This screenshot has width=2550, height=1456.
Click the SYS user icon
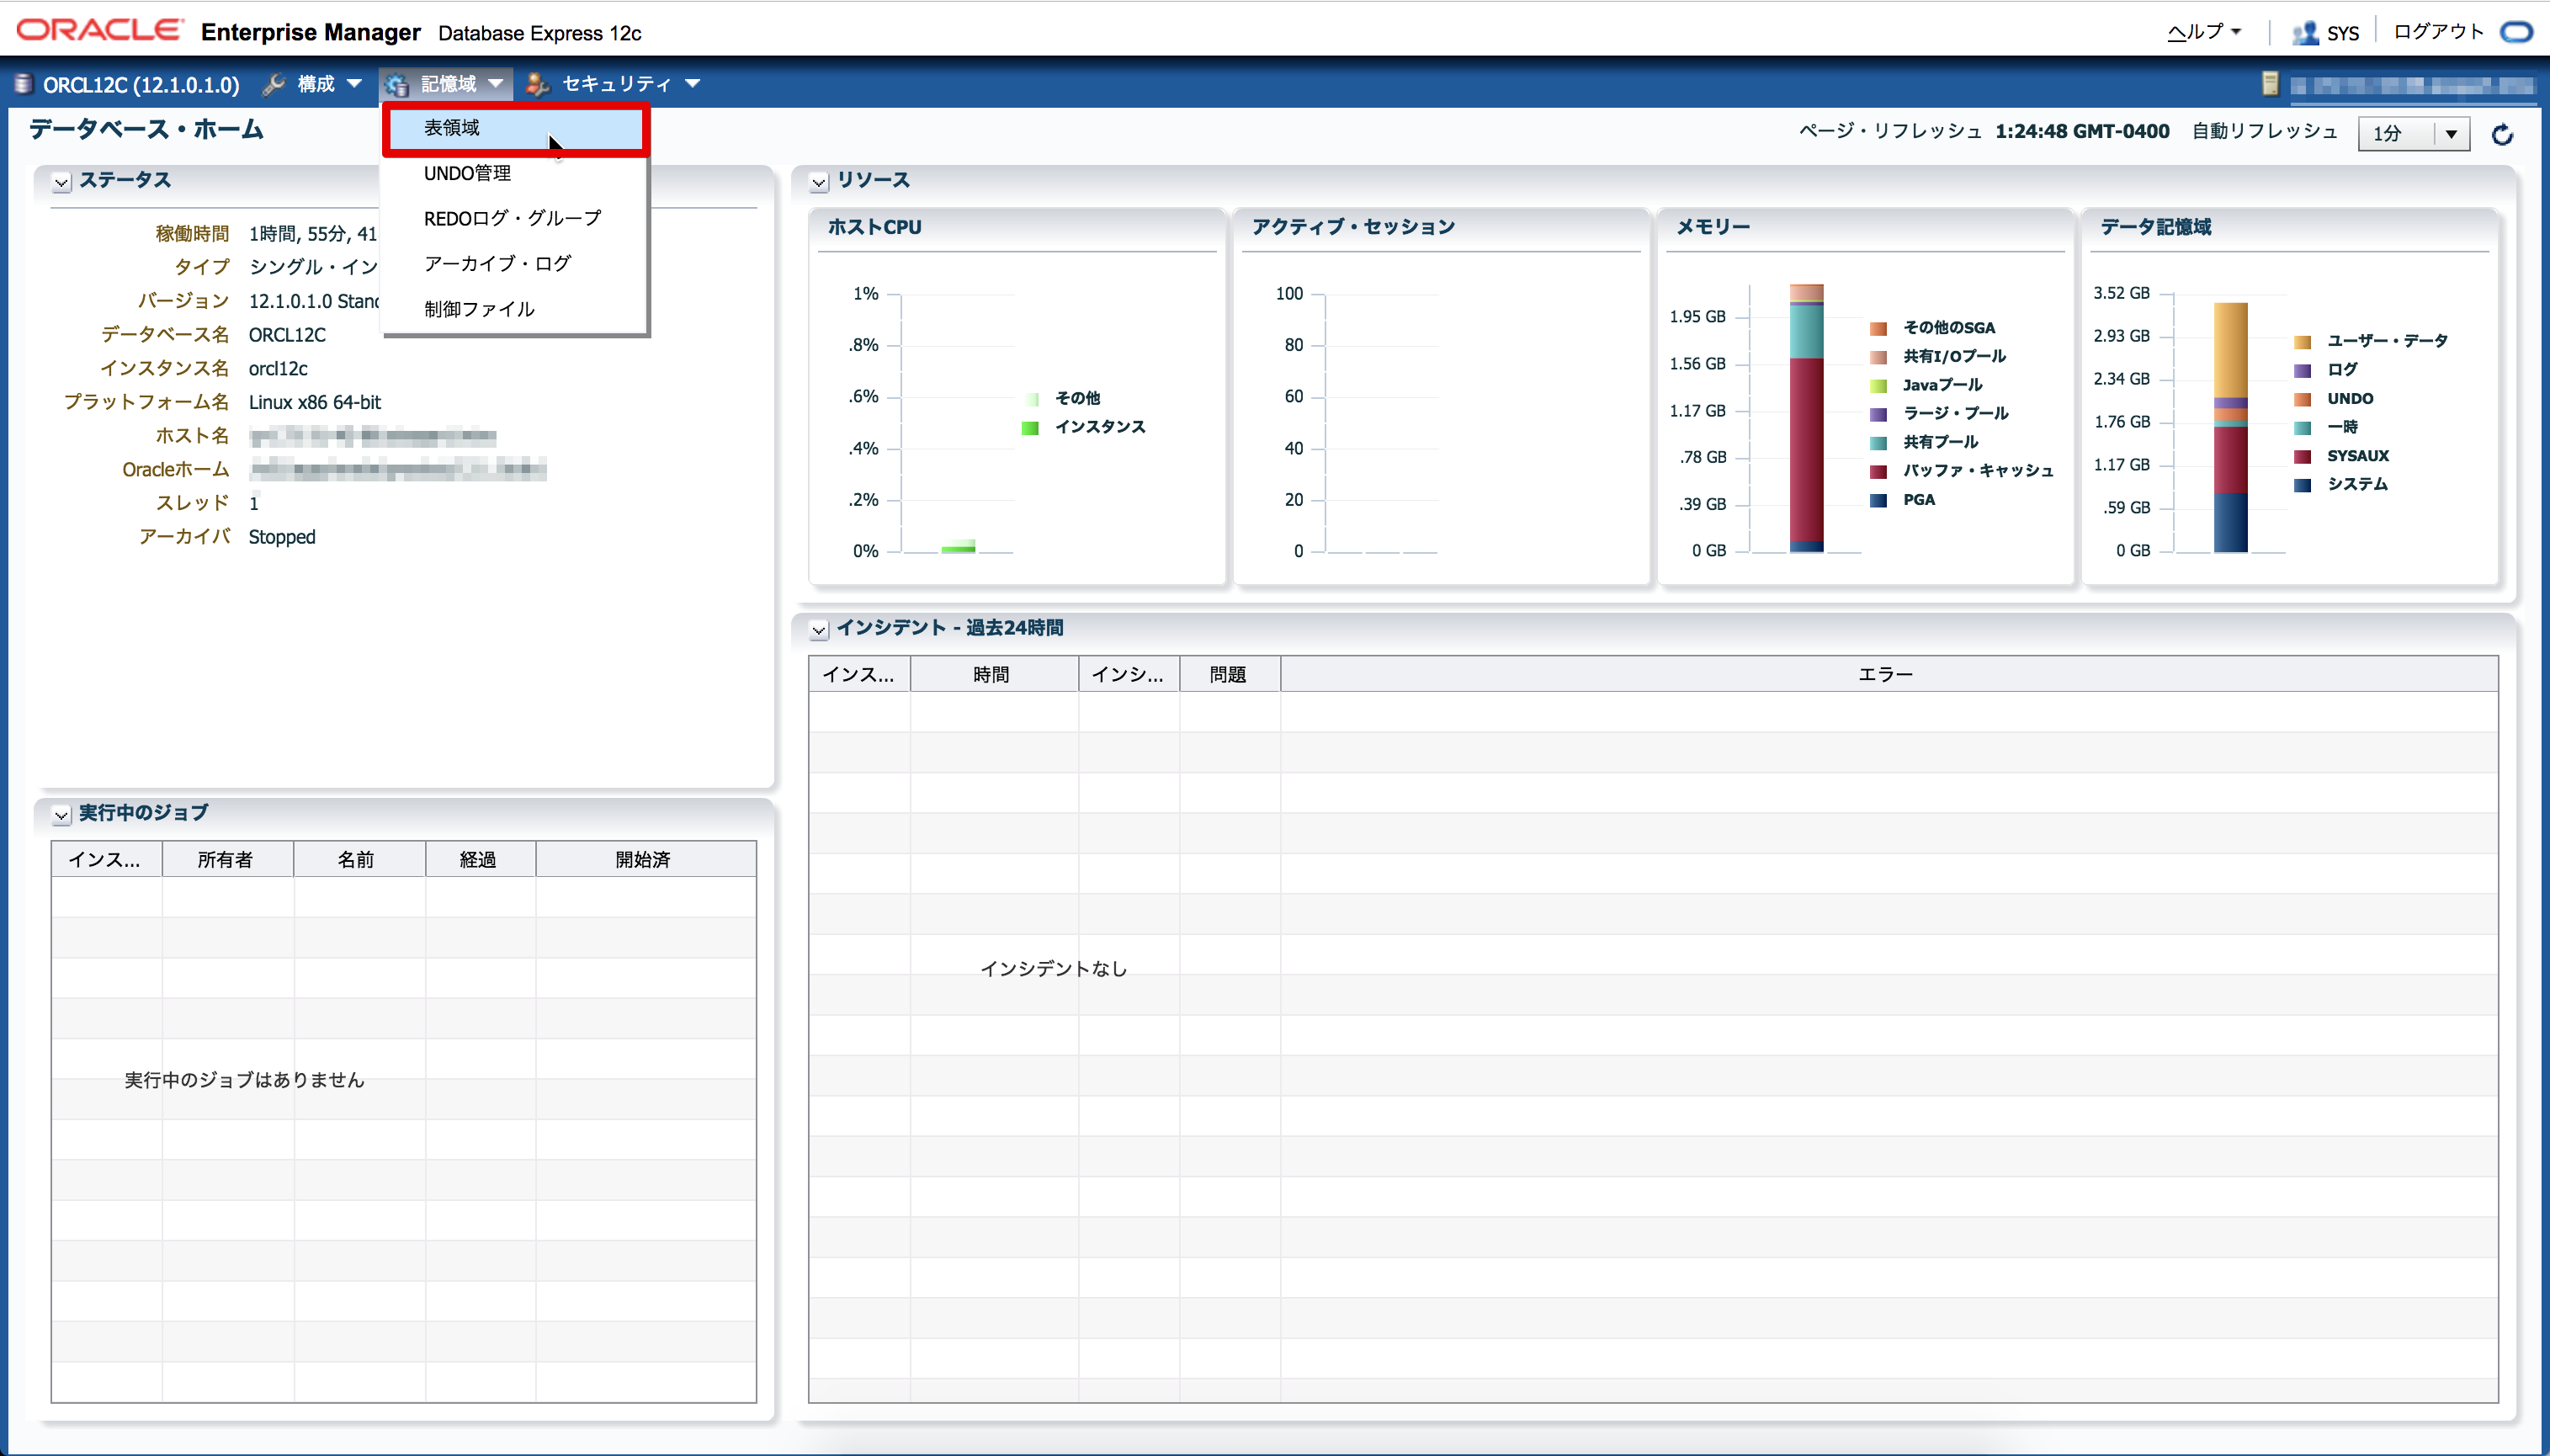coord(2305,33)
